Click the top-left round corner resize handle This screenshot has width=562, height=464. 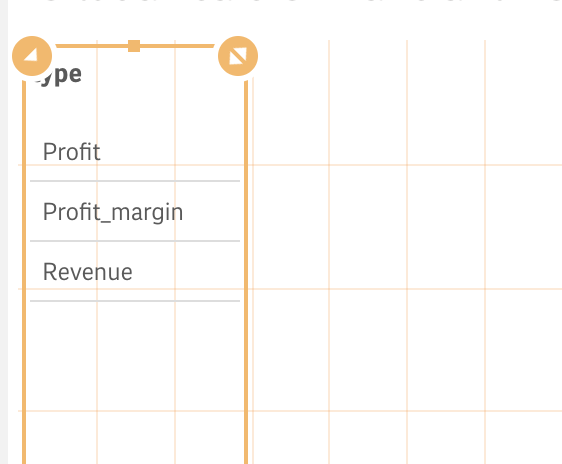click(x=32, y=56)
